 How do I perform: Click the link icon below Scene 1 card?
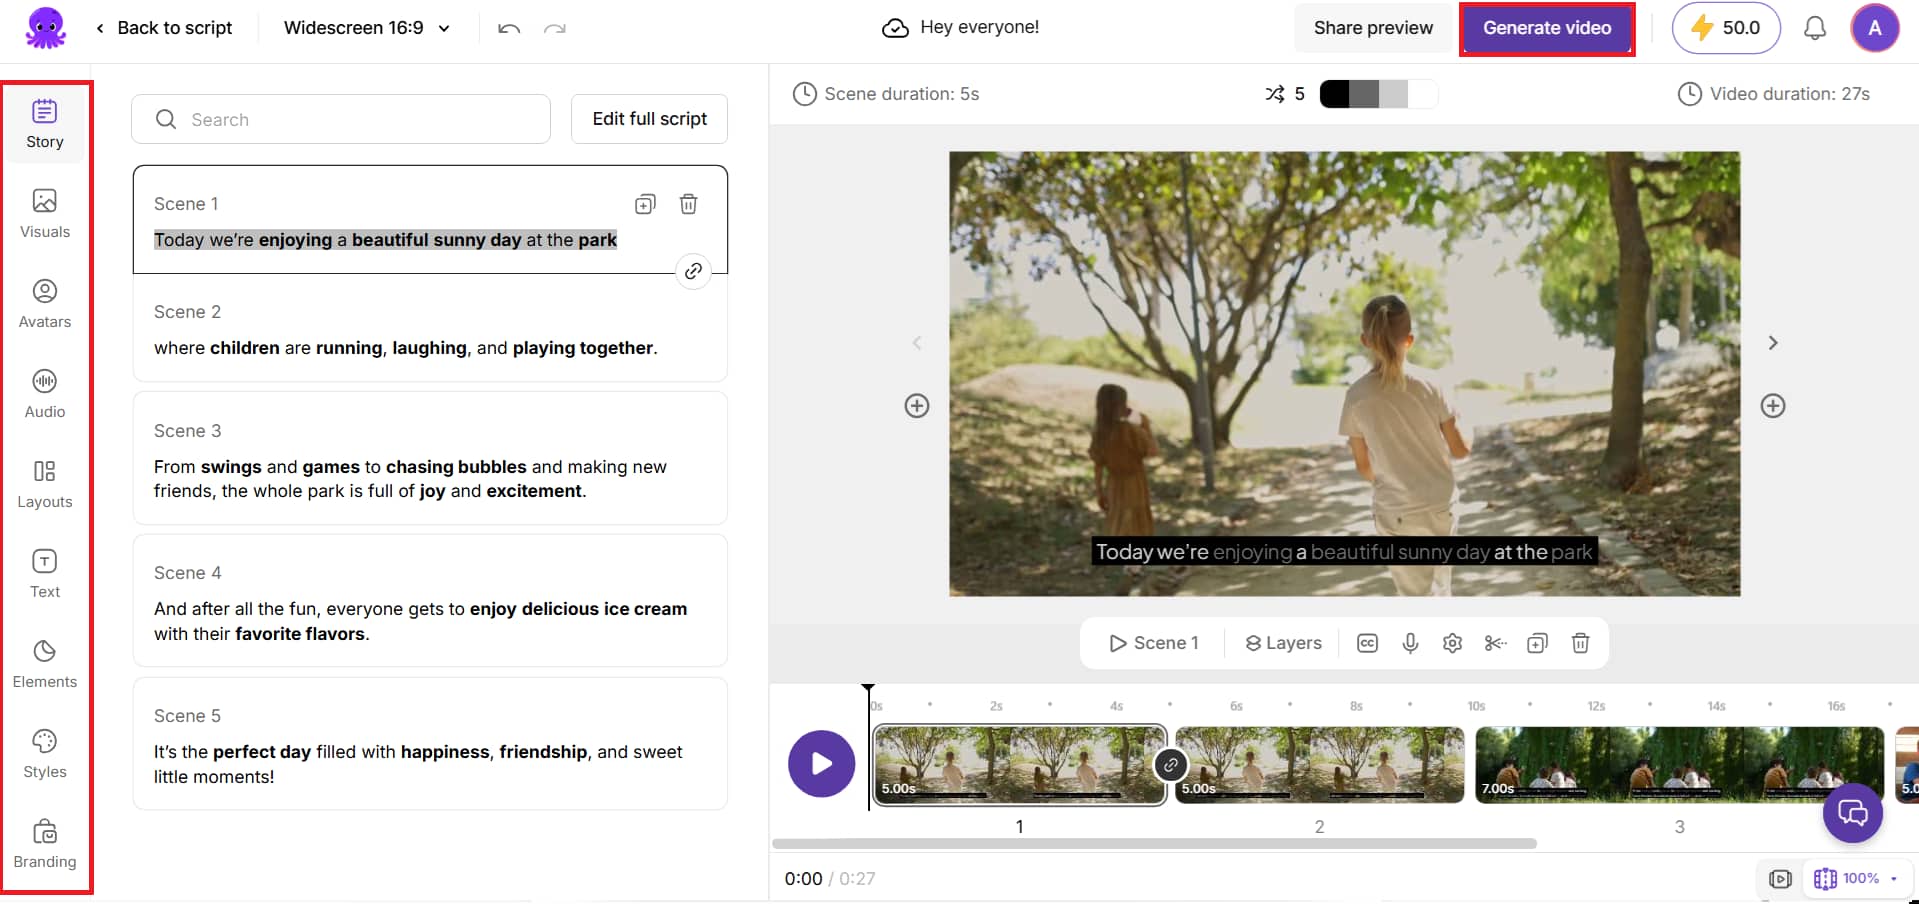(693, 271)
